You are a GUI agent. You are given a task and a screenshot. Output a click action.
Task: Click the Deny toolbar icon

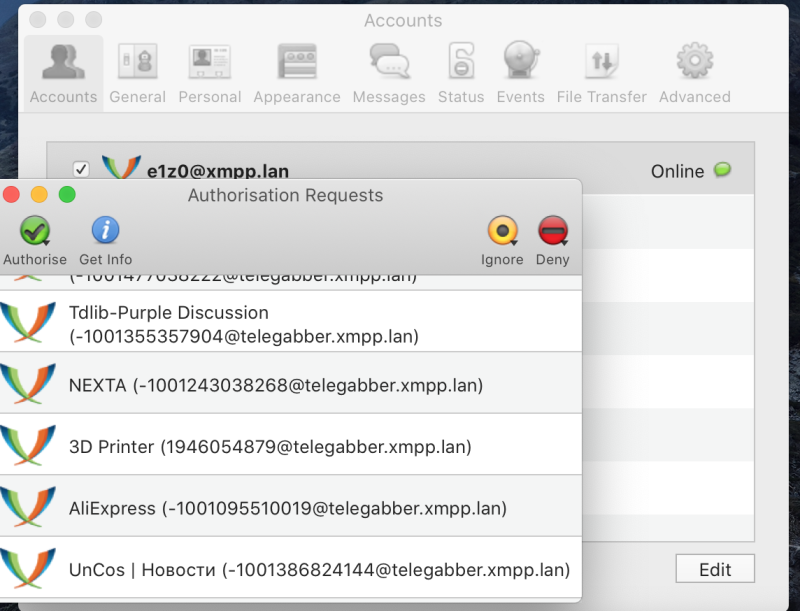click(553, 231)
